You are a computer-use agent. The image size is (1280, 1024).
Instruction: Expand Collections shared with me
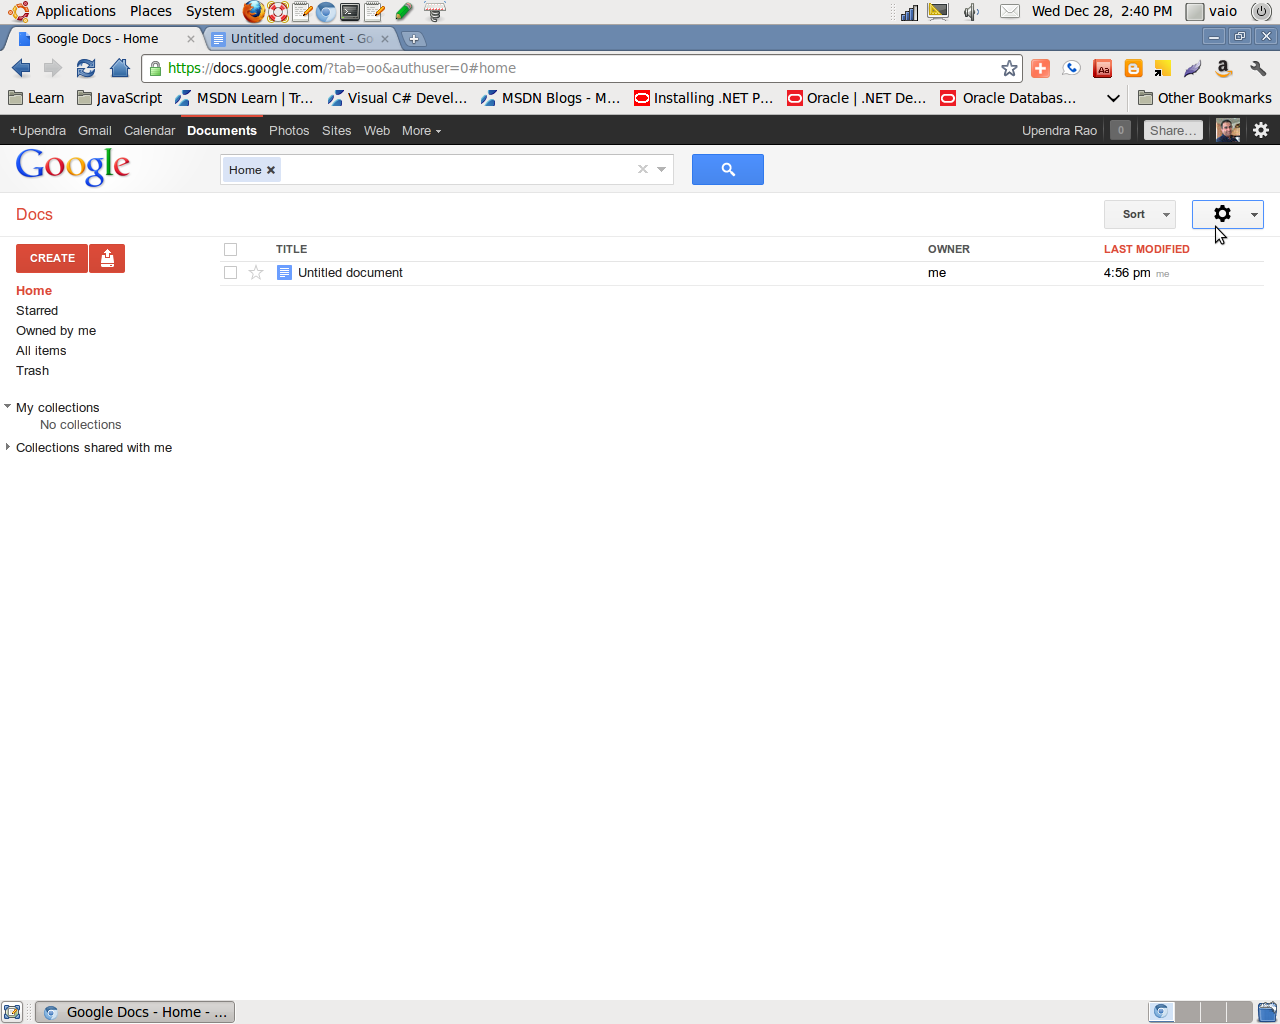click(x=7, y=447)
